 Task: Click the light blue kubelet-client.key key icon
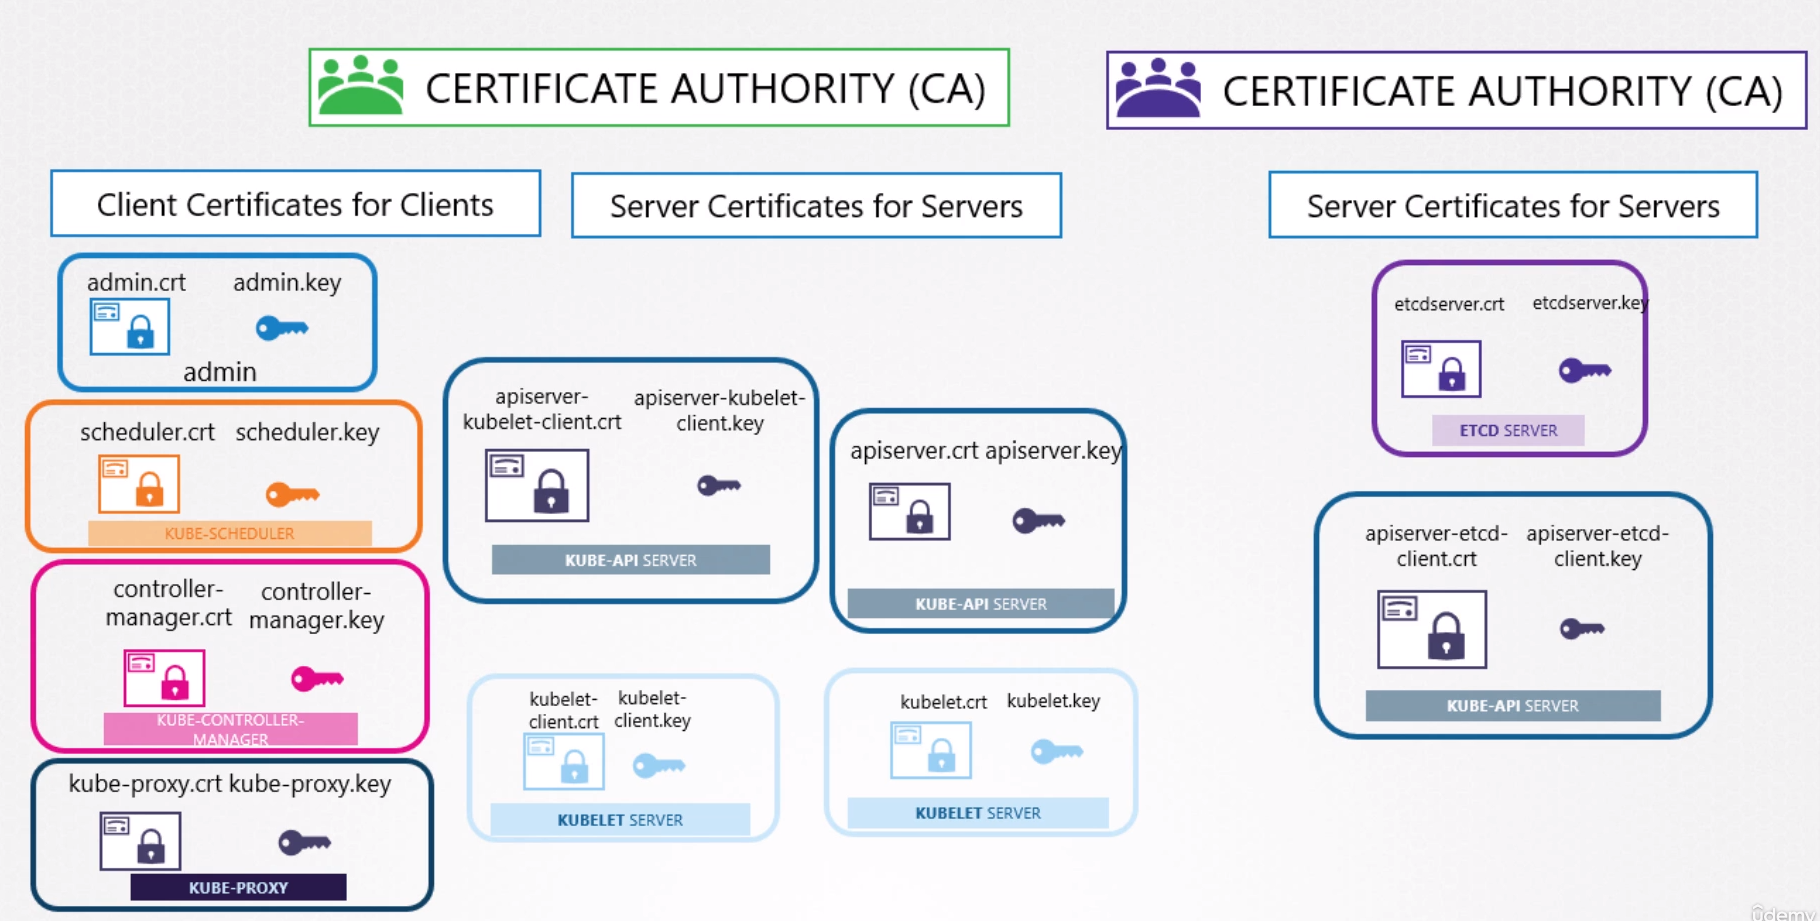pyautogui.click(x=659, y=766)
